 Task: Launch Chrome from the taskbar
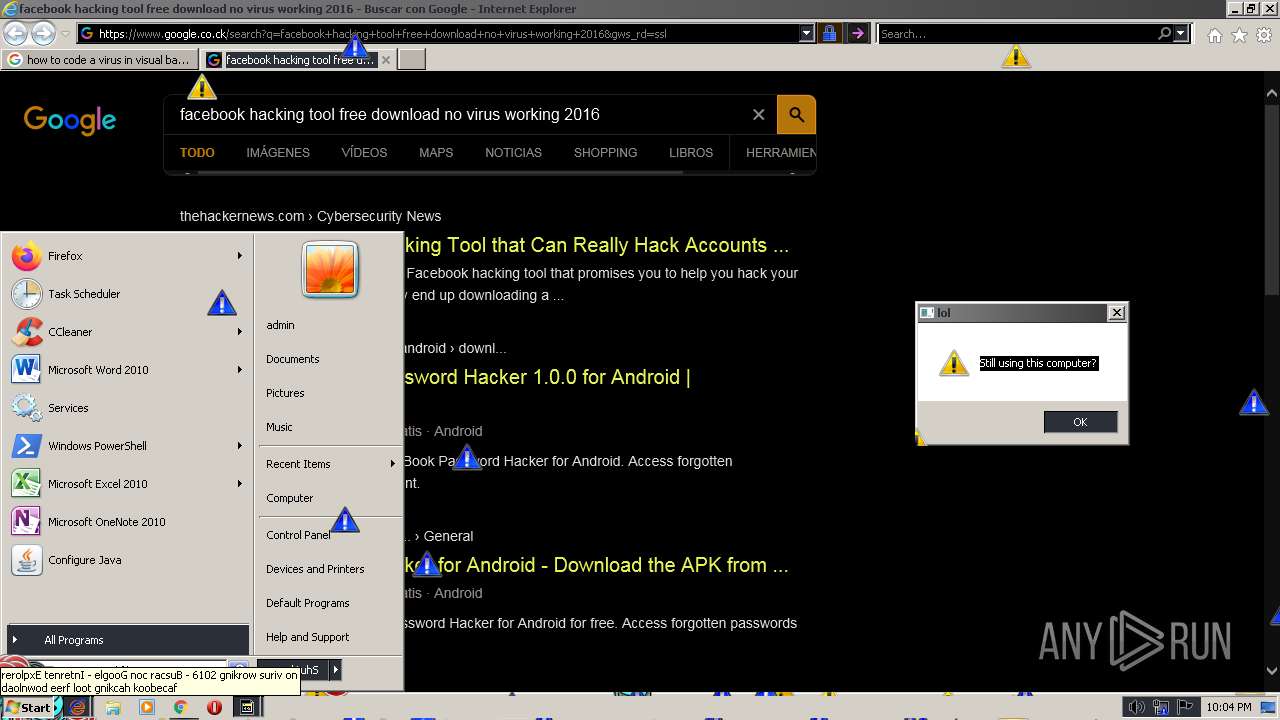(x=181, y=707)
